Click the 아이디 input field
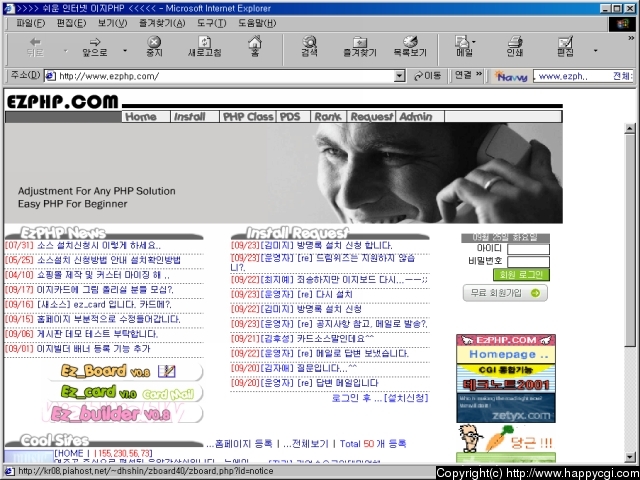The height and width of the screenshot is (480, 640). point(528,249)
